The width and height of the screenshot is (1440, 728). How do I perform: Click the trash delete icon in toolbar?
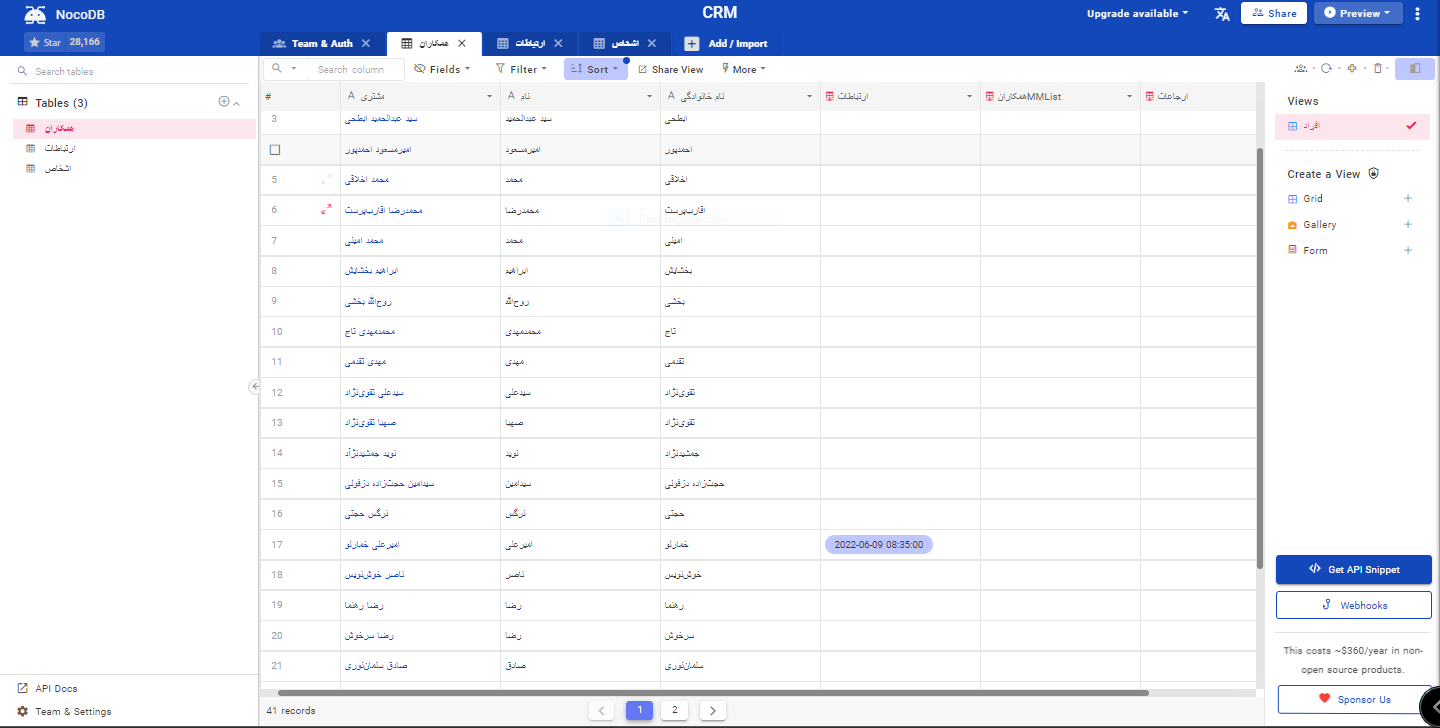[1378, 69]
